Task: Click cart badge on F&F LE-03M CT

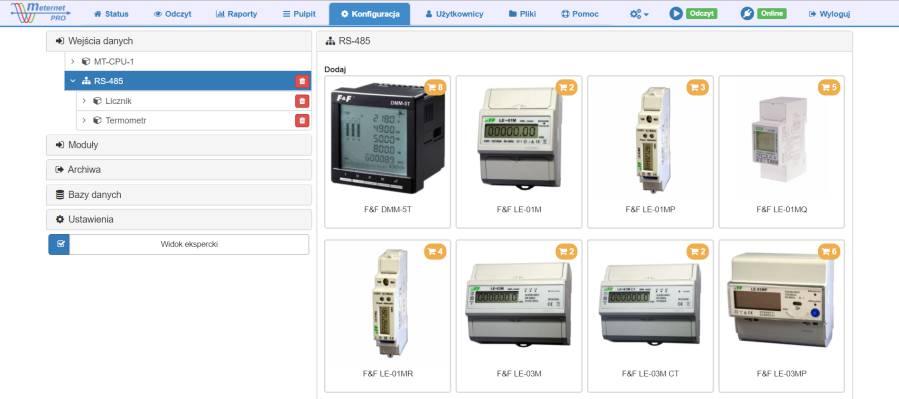Action: 698,252
